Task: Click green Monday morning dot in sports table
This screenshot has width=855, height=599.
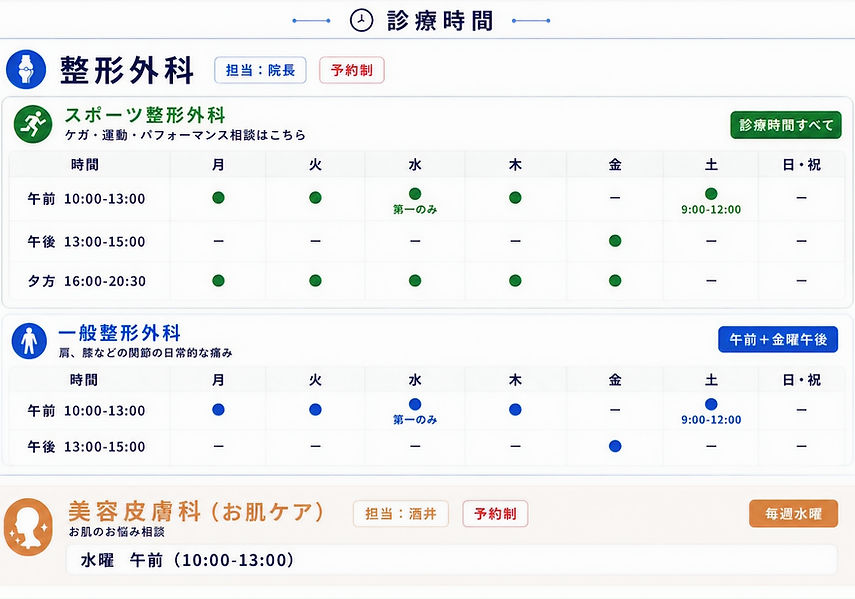Action: coord(218,198)
